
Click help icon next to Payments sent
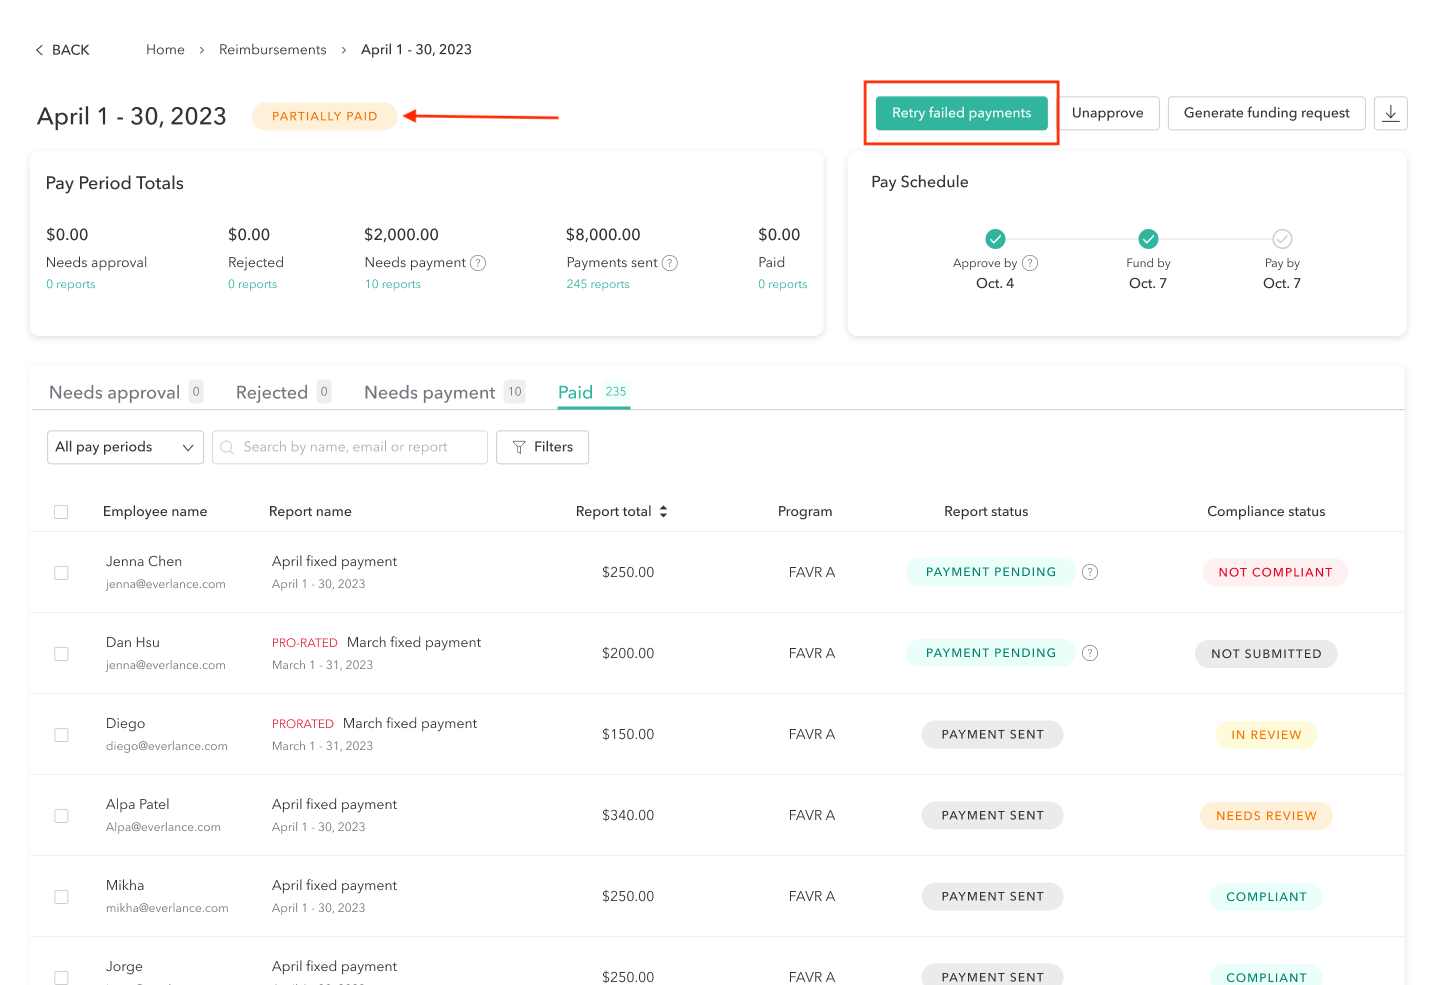click(670, 263)
